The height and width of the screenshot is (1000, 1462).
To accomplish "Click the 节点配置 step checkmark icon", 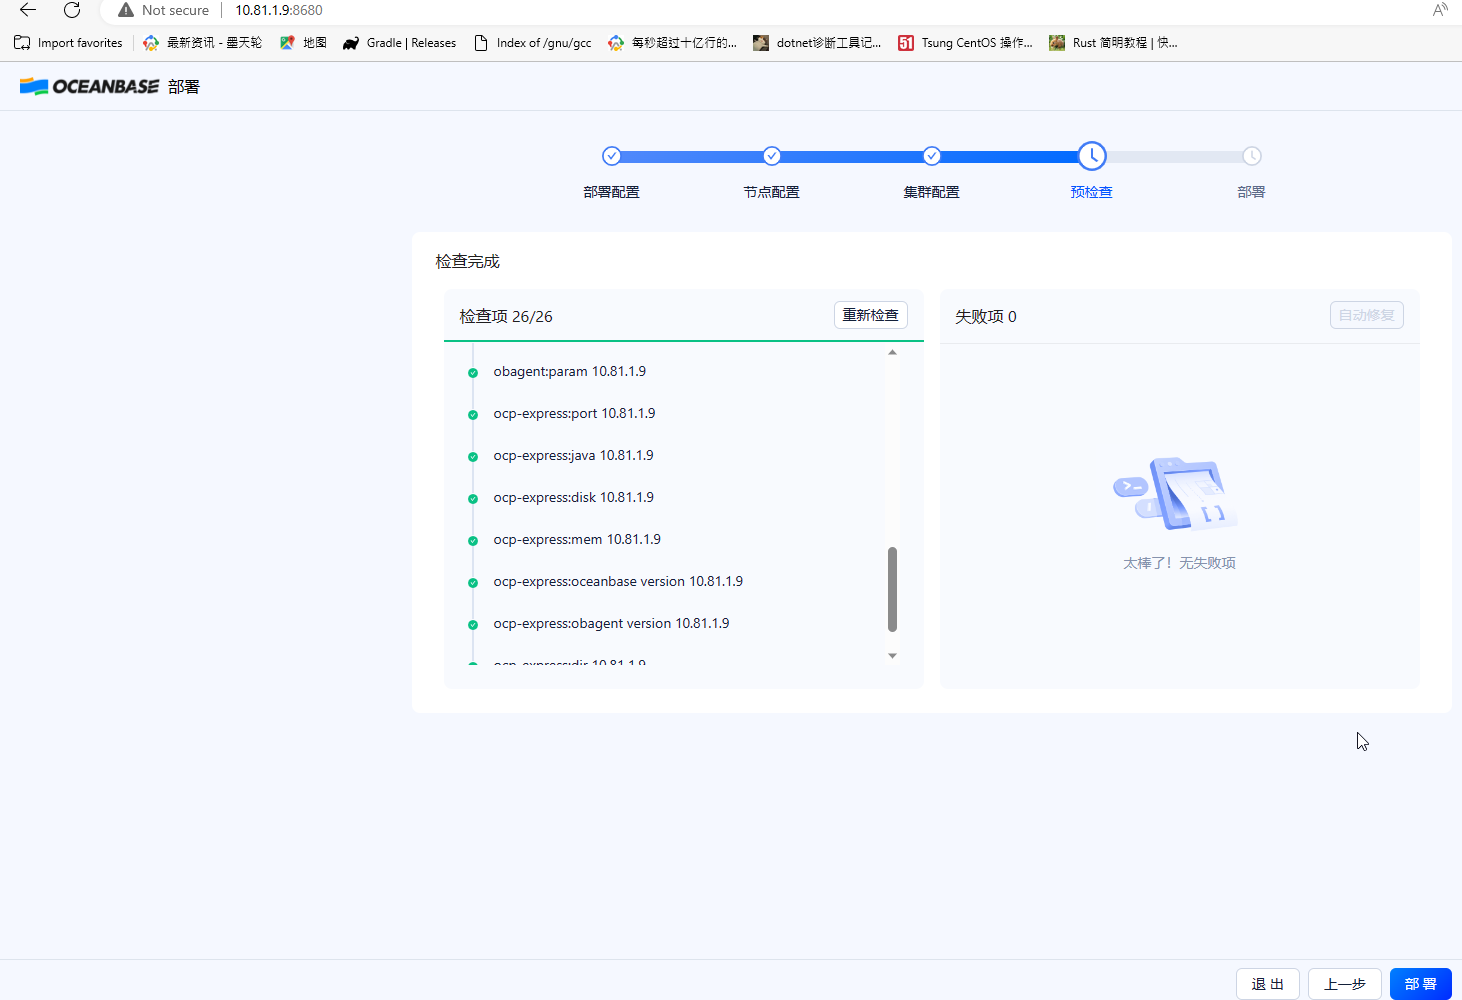I will point(771,156).
